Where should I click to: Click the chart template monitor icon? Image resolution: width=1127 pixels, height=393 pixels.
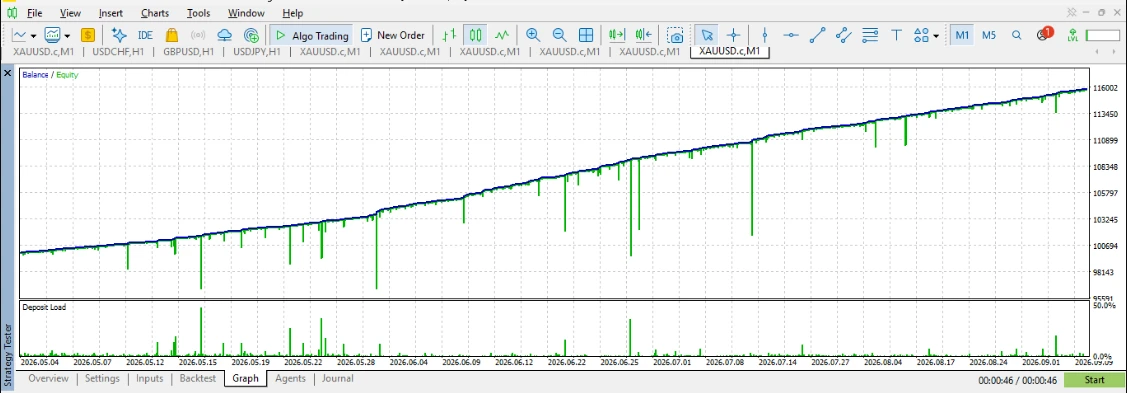(52, 34)
